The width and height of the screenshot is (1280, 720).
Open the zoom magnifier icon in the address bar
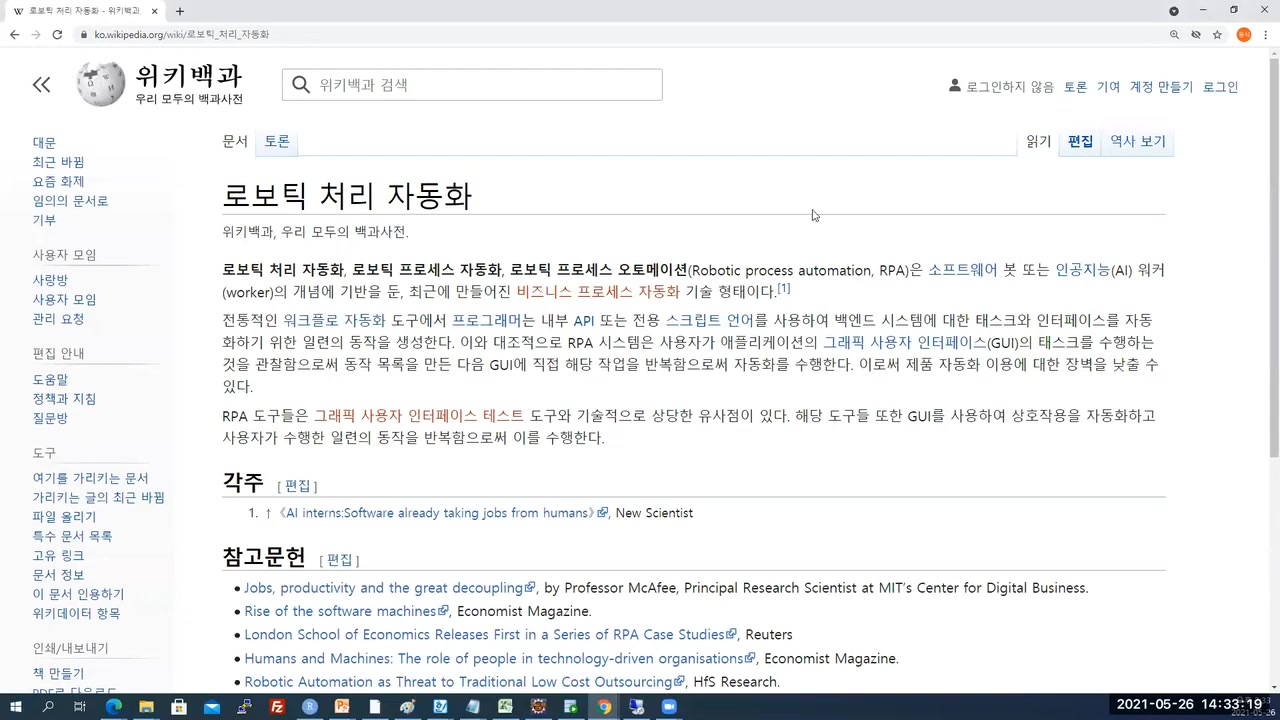coord(1175,34)
